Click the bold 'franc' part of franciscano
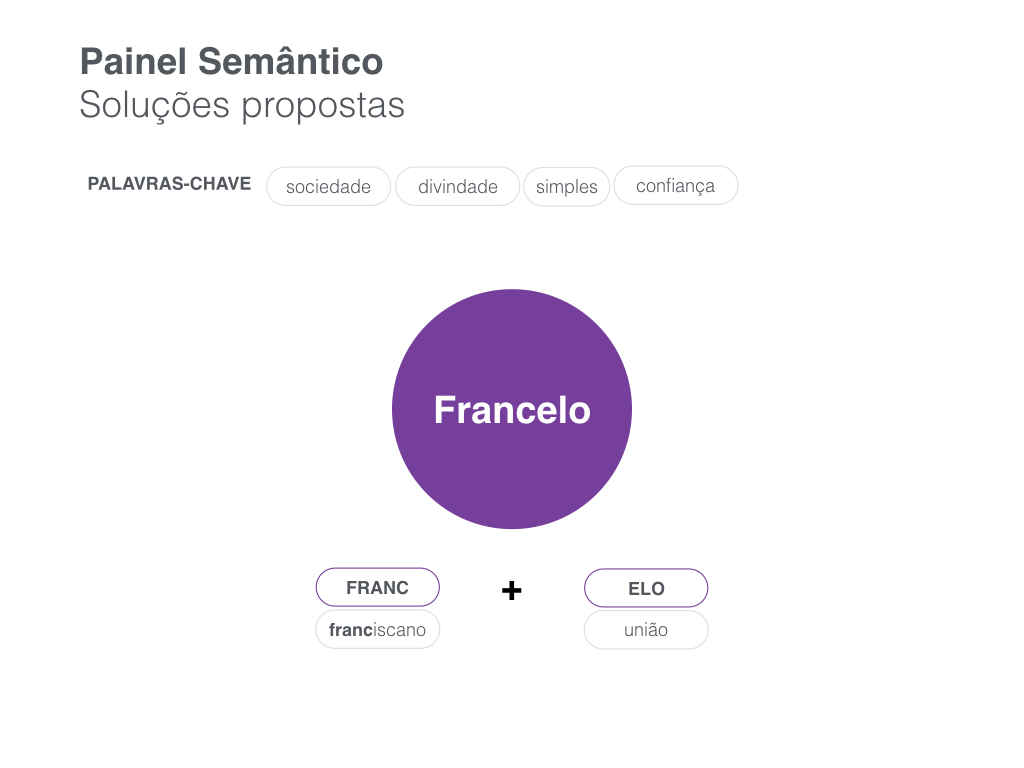This screenshot has width=1024, height=768. [x=351, y=630]
